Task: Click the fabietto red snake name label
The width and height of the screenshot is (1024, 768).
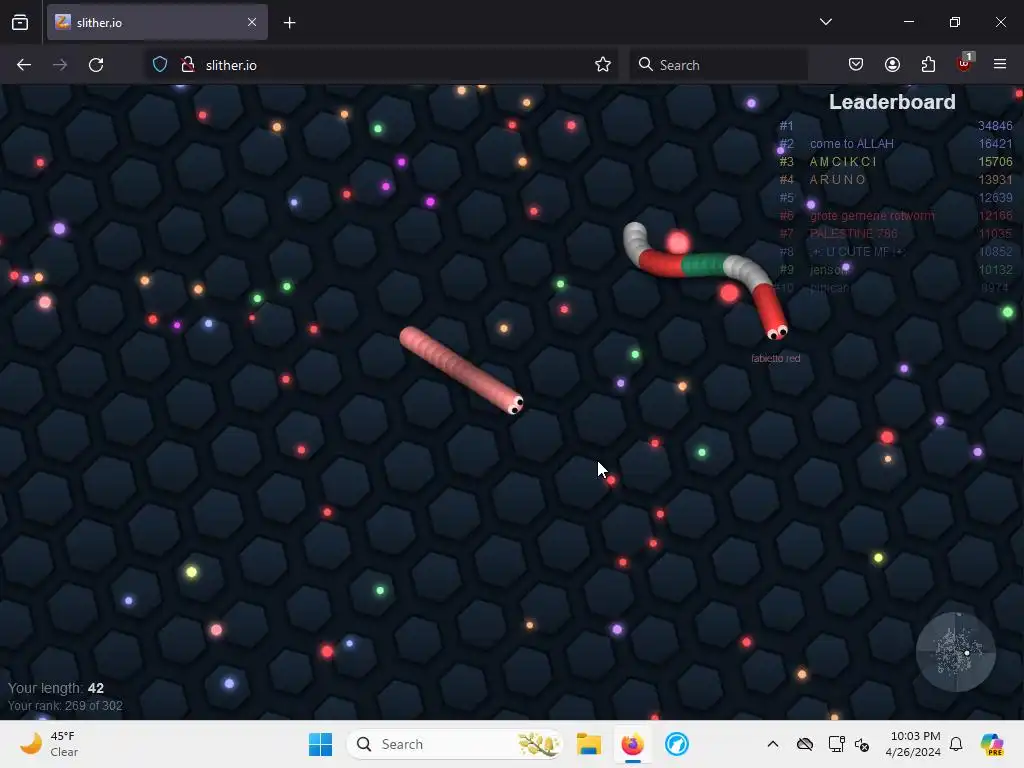Action: pos(775,359)
